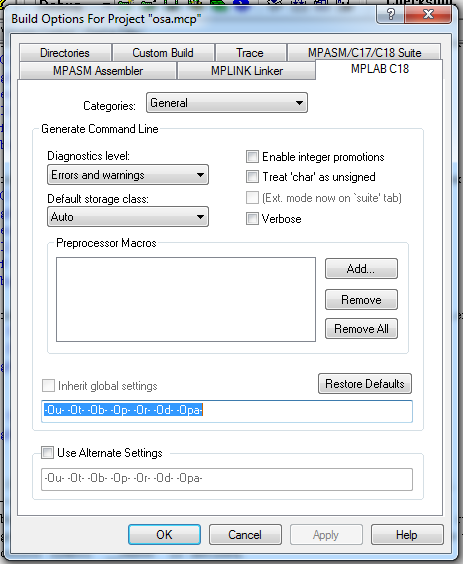
Task: Enable integer promotions checkbox
Action: coord(252,157)
